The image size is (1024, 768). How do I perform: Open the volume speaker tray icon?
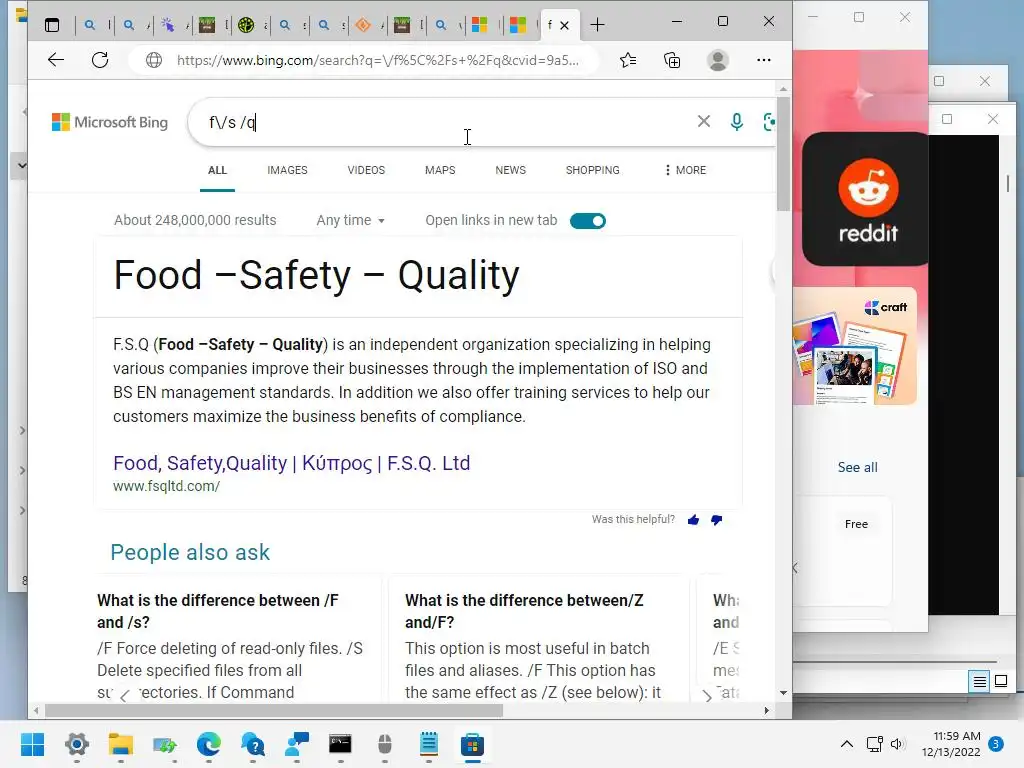tap(898, 744)
